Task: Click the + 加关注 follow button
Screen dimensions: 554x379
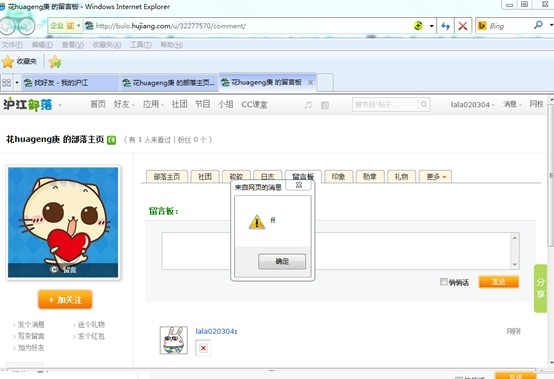Action: coord(65,300)
